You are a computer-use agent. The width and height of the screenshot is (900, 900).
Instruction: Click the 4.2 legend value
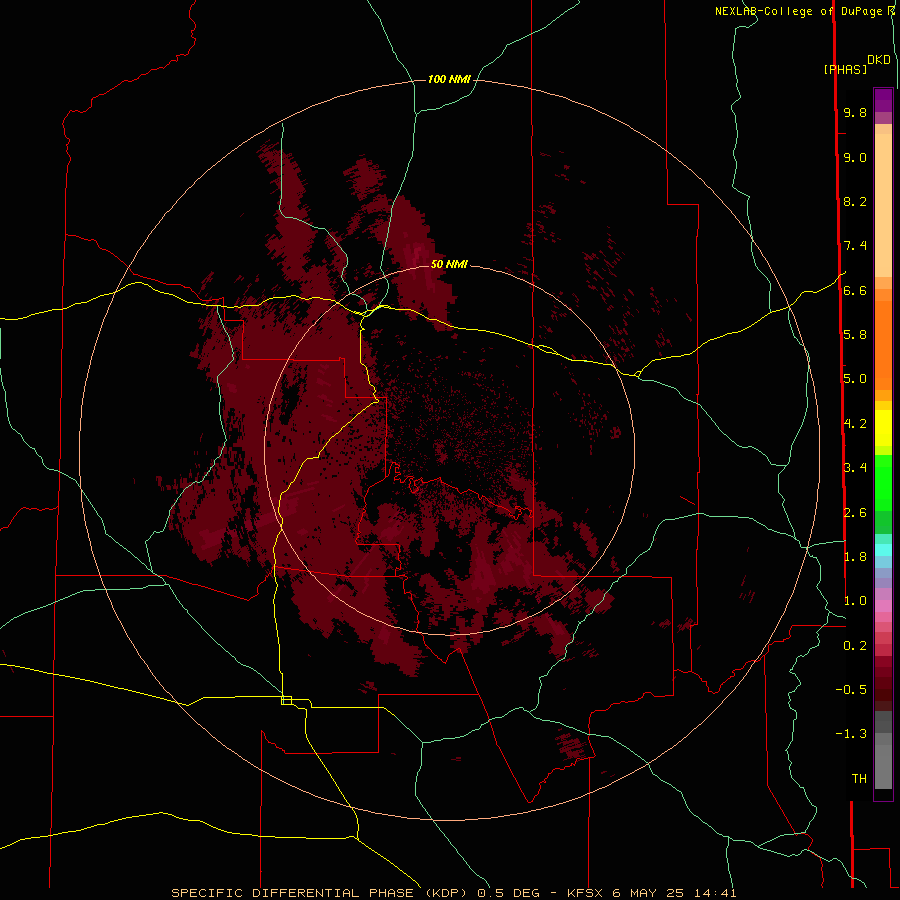[855, 424]
